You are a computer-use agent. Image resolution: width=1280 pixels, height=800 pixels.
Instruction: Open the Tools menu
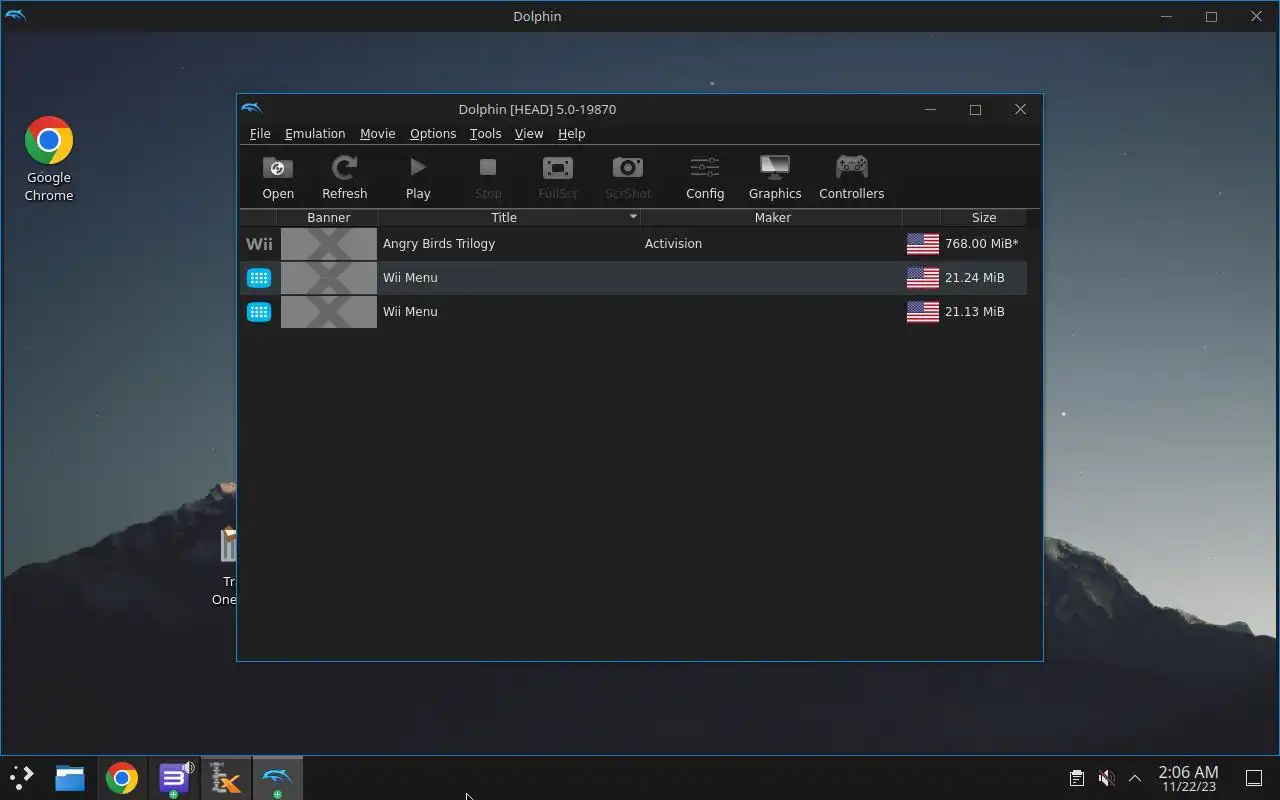(485, 134)
